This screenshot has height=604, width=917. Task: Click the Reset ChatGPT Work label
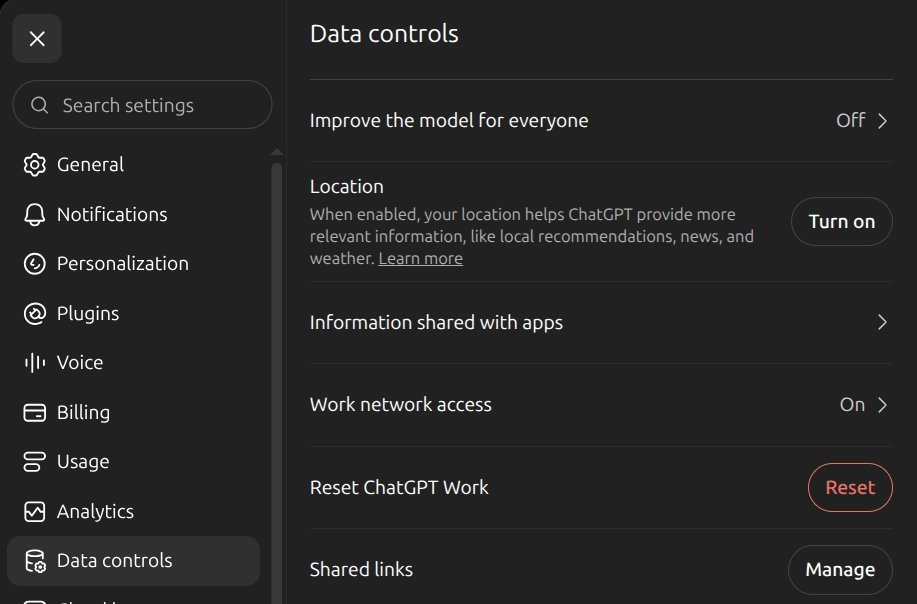click(399, 488)
